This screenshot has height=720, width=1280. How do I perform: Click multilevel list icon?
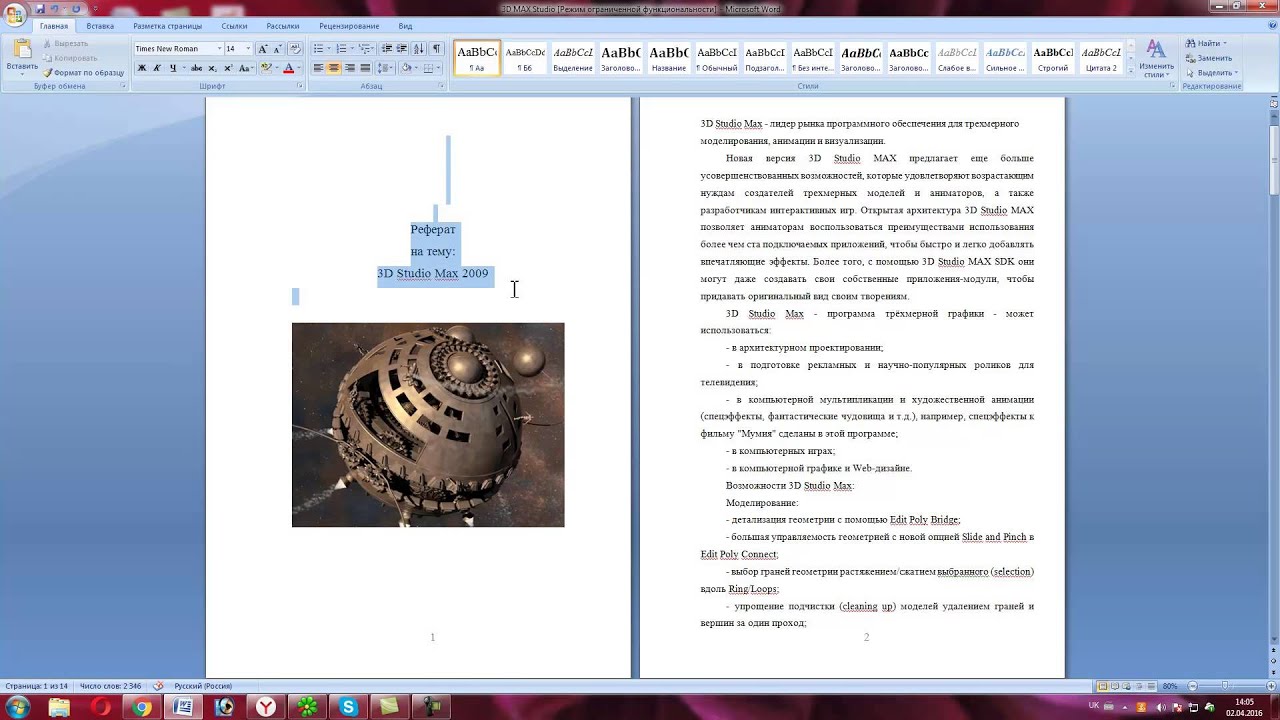[x=365, y=48]
